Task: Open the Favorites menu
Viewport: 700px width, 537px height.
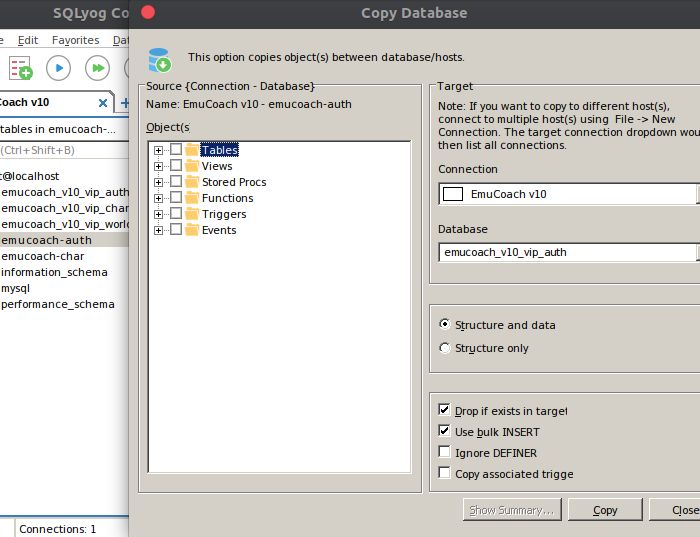Action: click(x=75, y=40)
